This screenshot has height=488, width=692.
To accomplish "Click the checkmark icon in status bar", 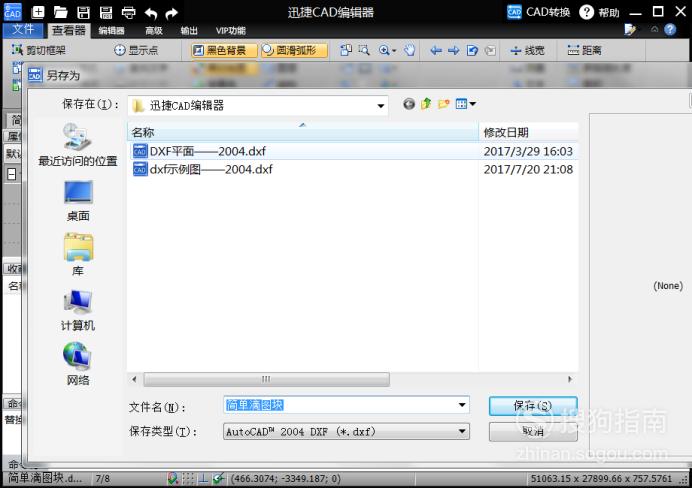I will tap(218, 478).
